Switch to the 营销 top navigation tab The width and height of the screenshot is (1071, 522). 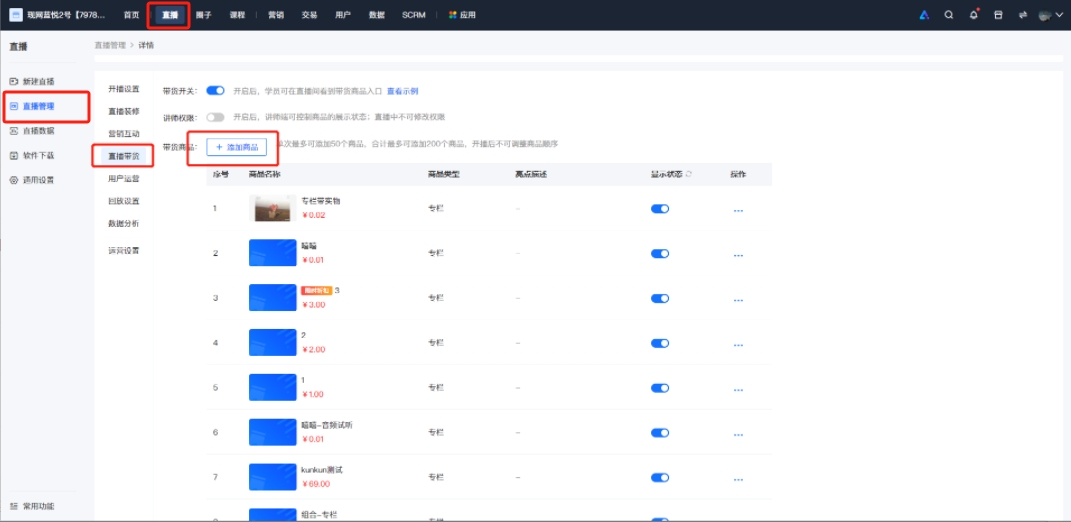(275, 15)
